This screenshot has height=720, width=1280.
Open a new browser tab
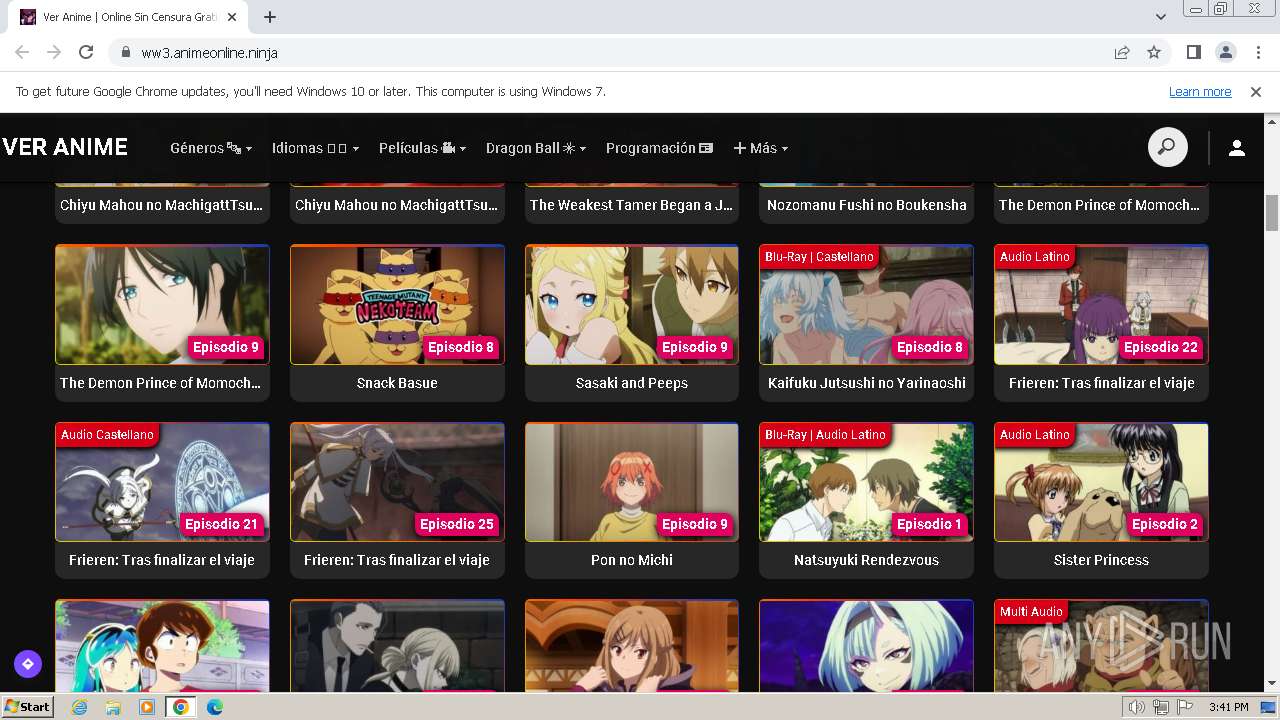point(270,17)
